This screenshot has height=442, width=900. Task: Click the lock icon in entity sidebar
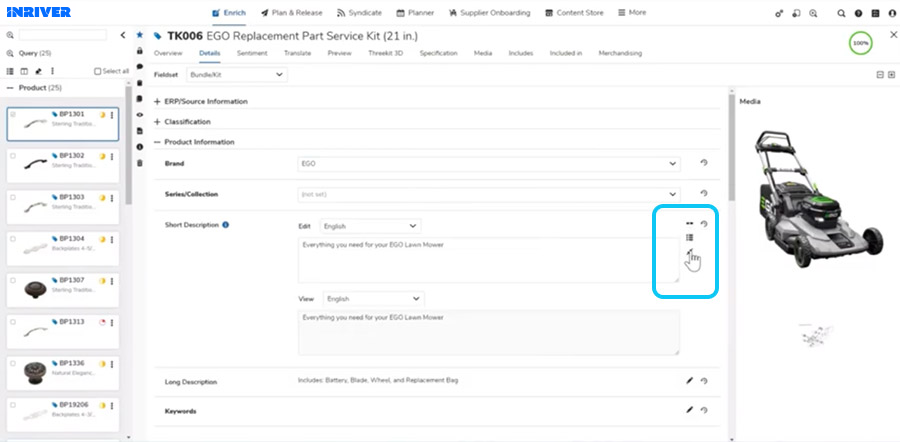(139, 51)
